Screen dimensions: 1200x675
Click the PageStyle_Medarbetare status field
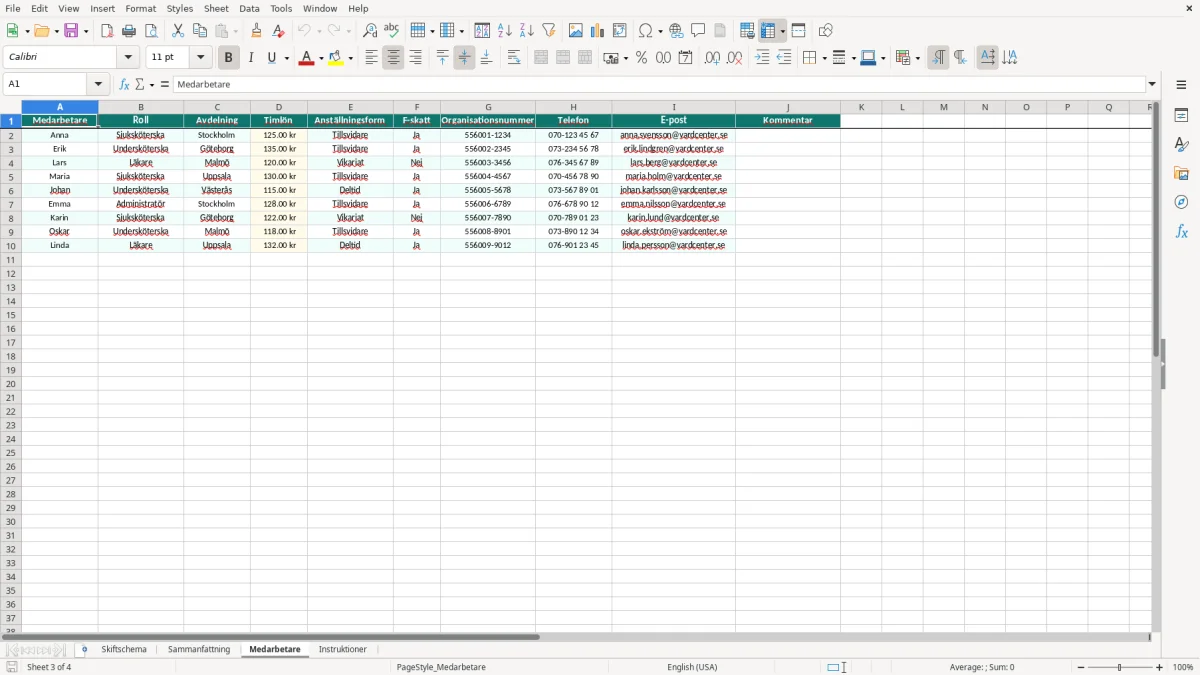click(441, 667)
